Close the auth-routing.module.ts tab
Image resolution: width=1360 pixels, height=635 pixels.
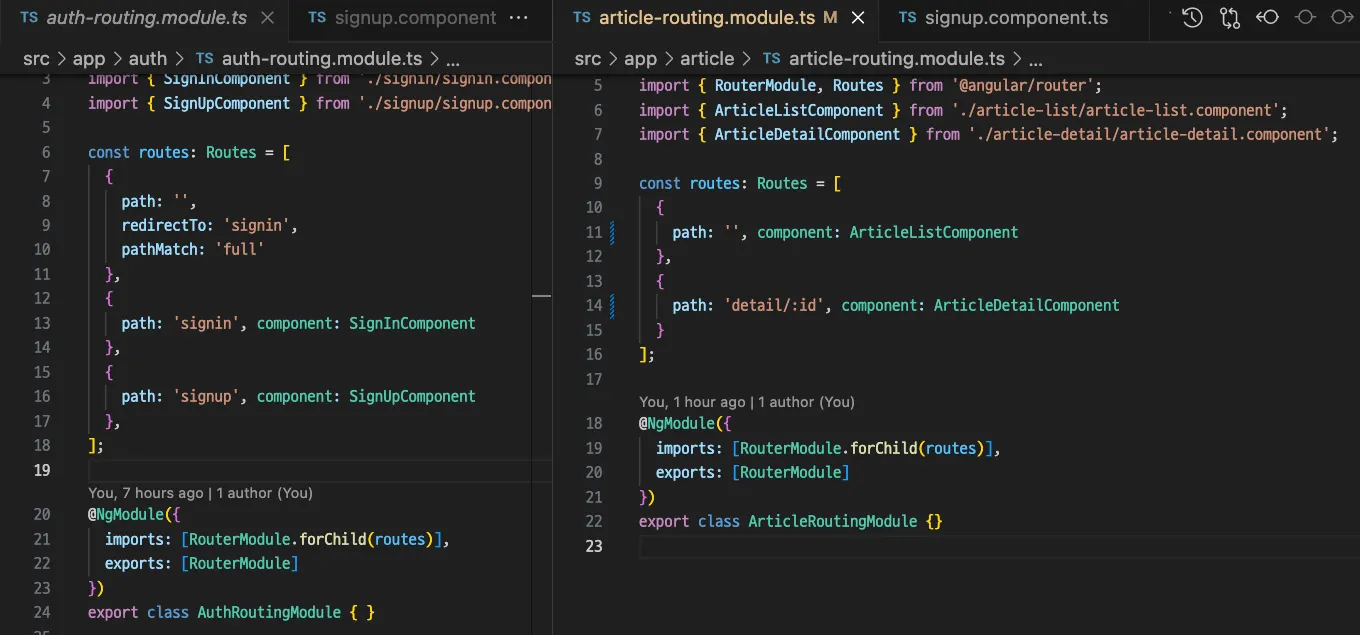[267, 18]
